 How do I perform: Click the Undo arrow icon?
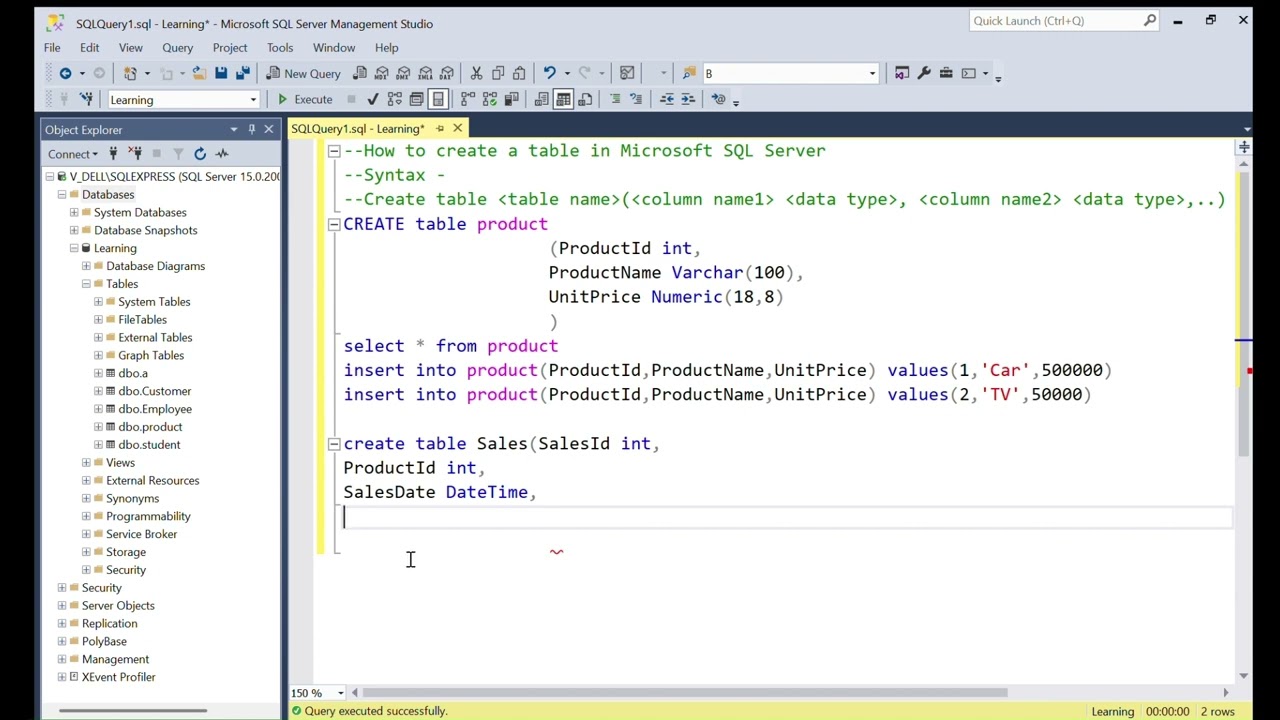tap(549, 73)
